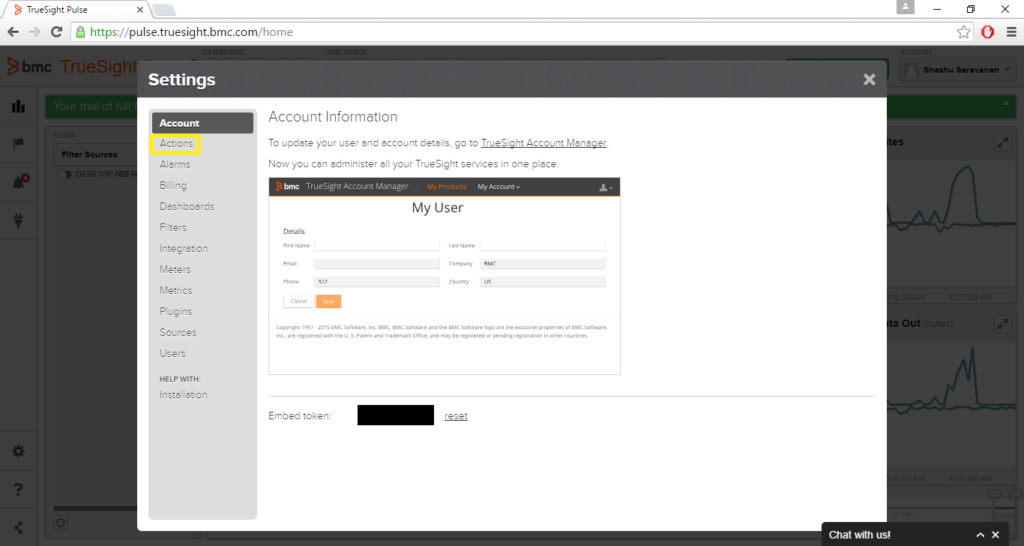This screenshot has height=546, width=1024.
Task: Open the Metrics settings section
Action: coord(176,290)
